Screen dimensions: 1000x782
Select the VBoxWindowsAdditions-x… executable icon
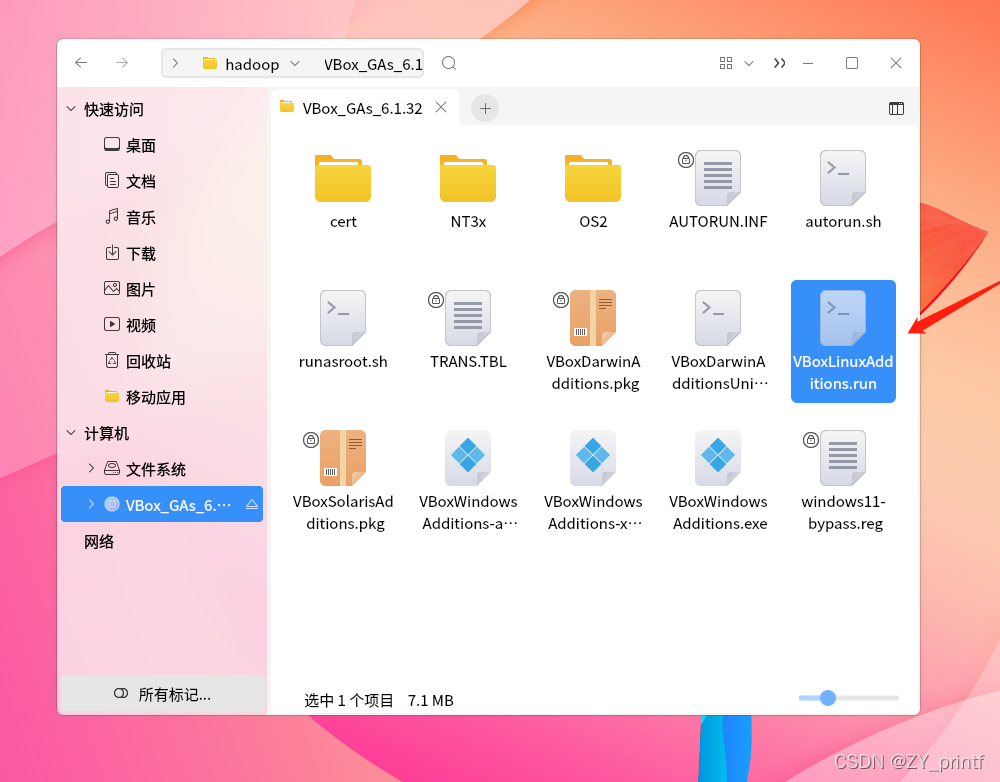[x=592, y=457]
